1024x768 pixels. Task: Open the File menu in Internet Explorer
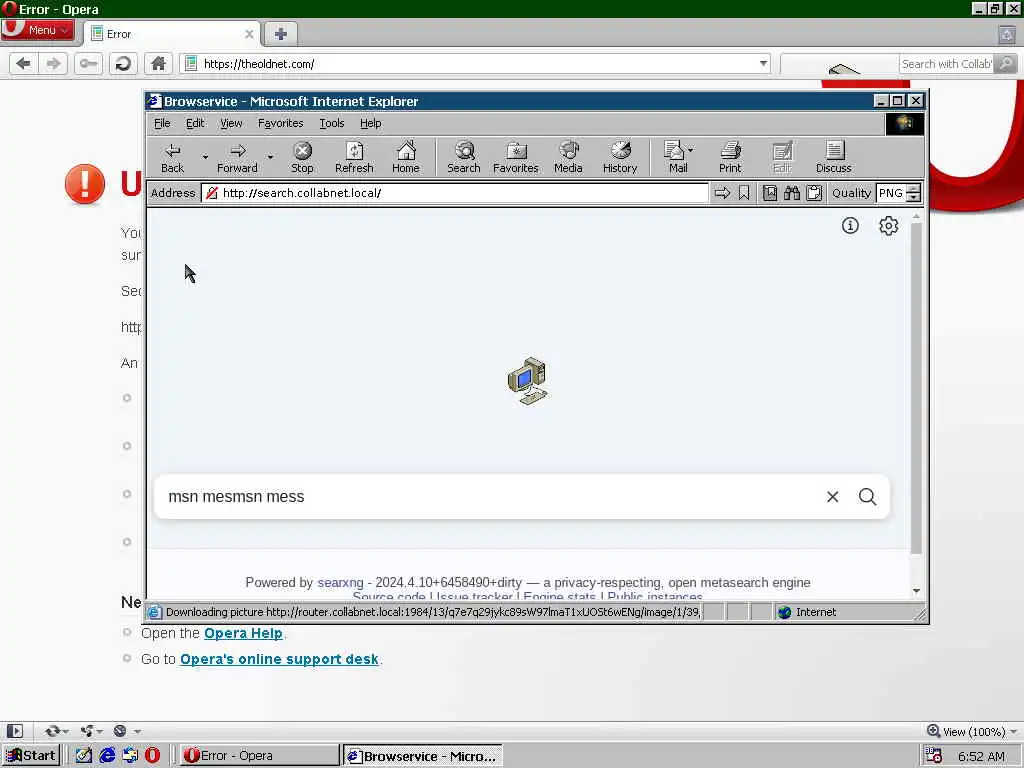162,123
